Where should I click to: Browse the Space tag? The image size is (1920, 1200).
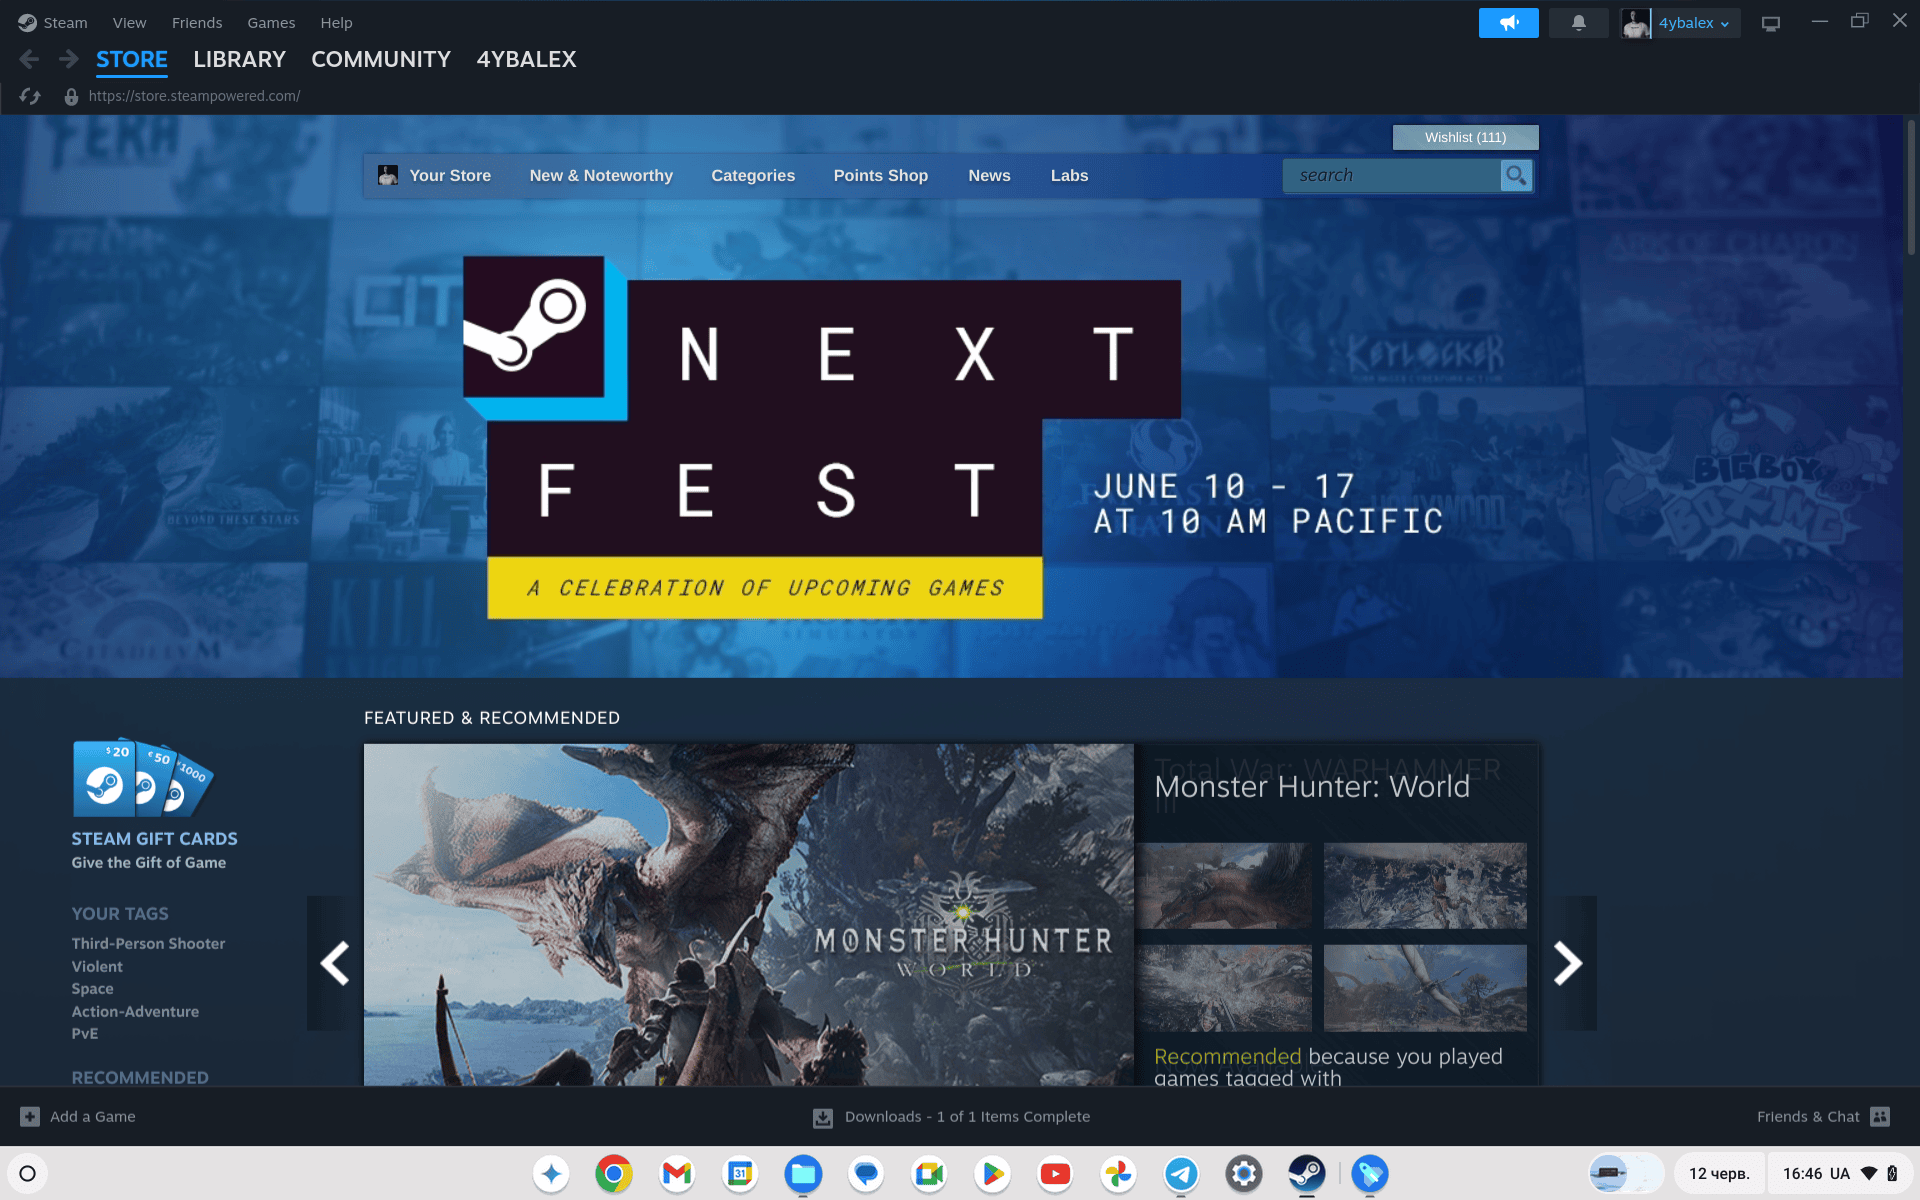click(92, 989)
